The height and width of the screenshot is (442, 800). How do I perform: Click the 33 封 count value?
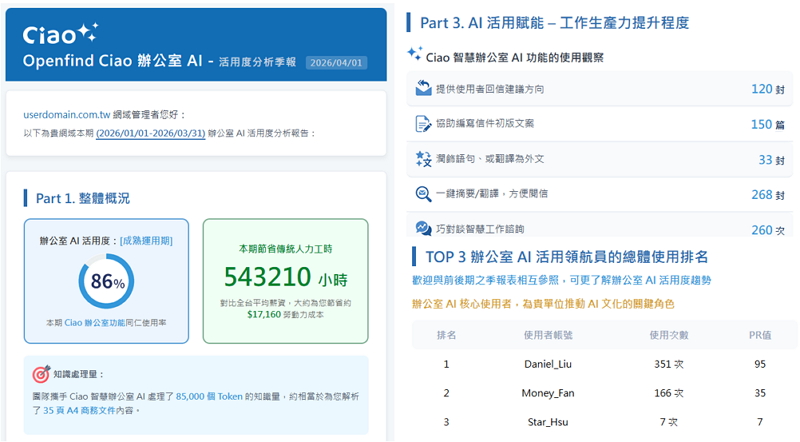tap(771, 160)
